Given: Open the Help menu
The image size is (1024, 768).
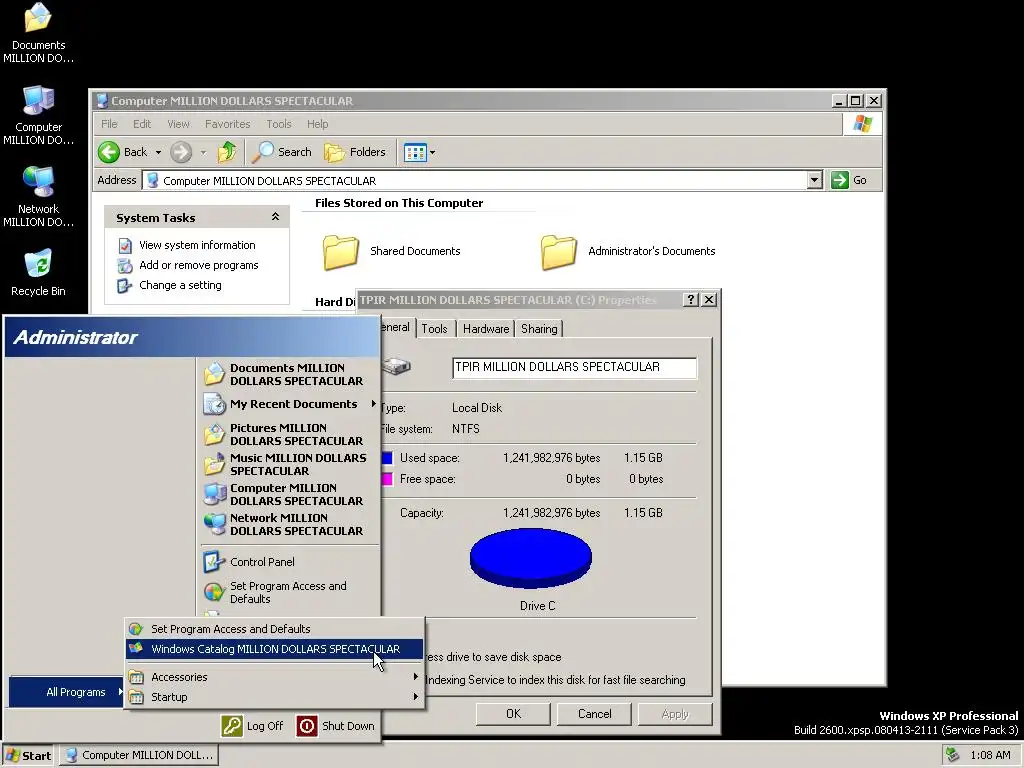Looking at the screenshot, I should point(317,124).
